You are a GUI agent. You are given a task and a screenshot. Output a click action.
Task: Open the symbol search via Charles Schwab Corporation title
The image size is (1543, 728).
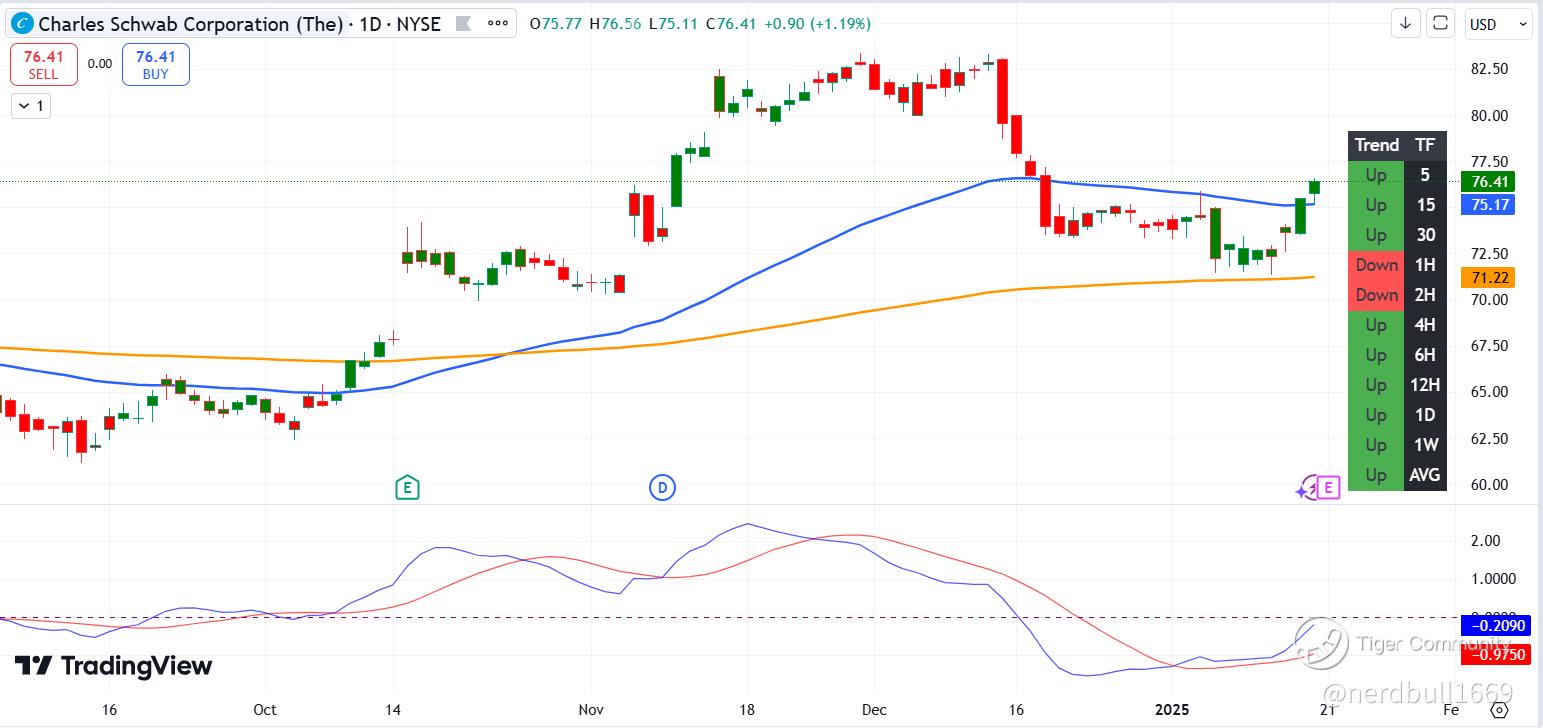click(190, 23)
